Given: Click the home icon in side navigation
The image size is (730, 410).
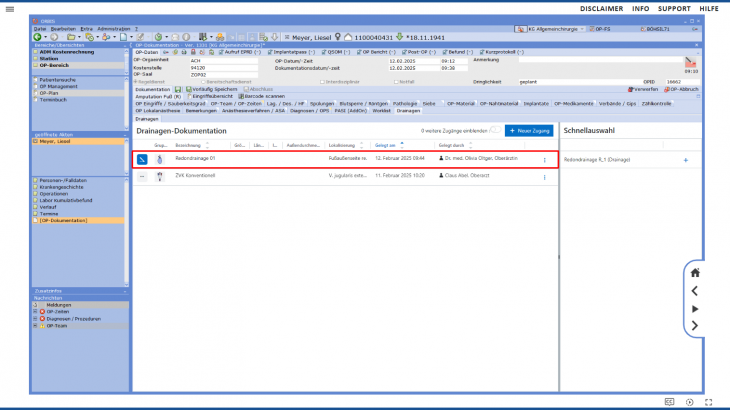Looking at the screenshot, I should click(x=695, y=272).
